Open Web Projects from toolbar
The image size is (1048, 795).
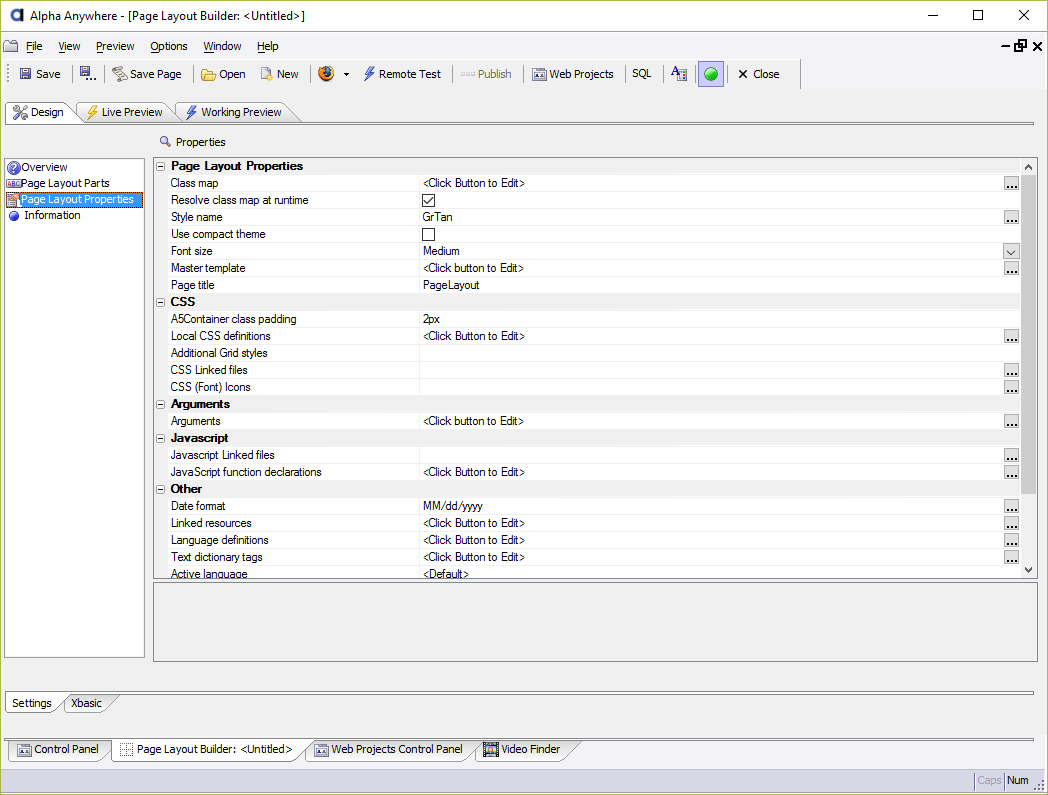[x=573, y=74]
